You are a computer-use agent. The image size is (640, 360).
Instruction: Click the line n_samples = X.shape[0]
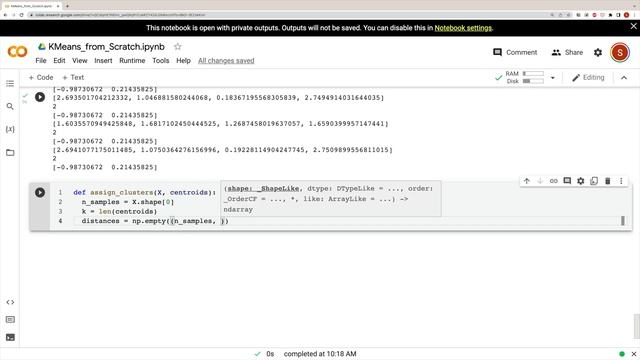(x=128, y=202)
